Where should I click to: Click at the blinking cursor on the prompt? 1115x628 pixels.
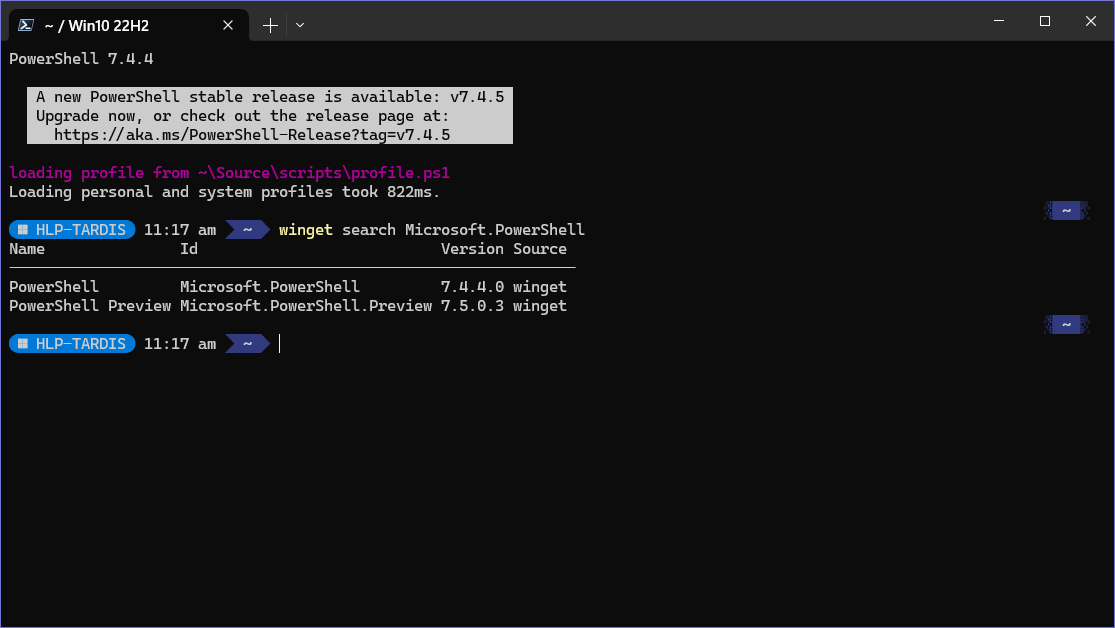click(x=279, y=344)
